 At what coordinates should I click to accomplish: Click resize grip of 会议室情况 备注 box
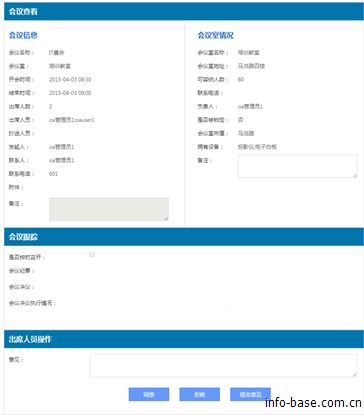[x=354, y=175]
